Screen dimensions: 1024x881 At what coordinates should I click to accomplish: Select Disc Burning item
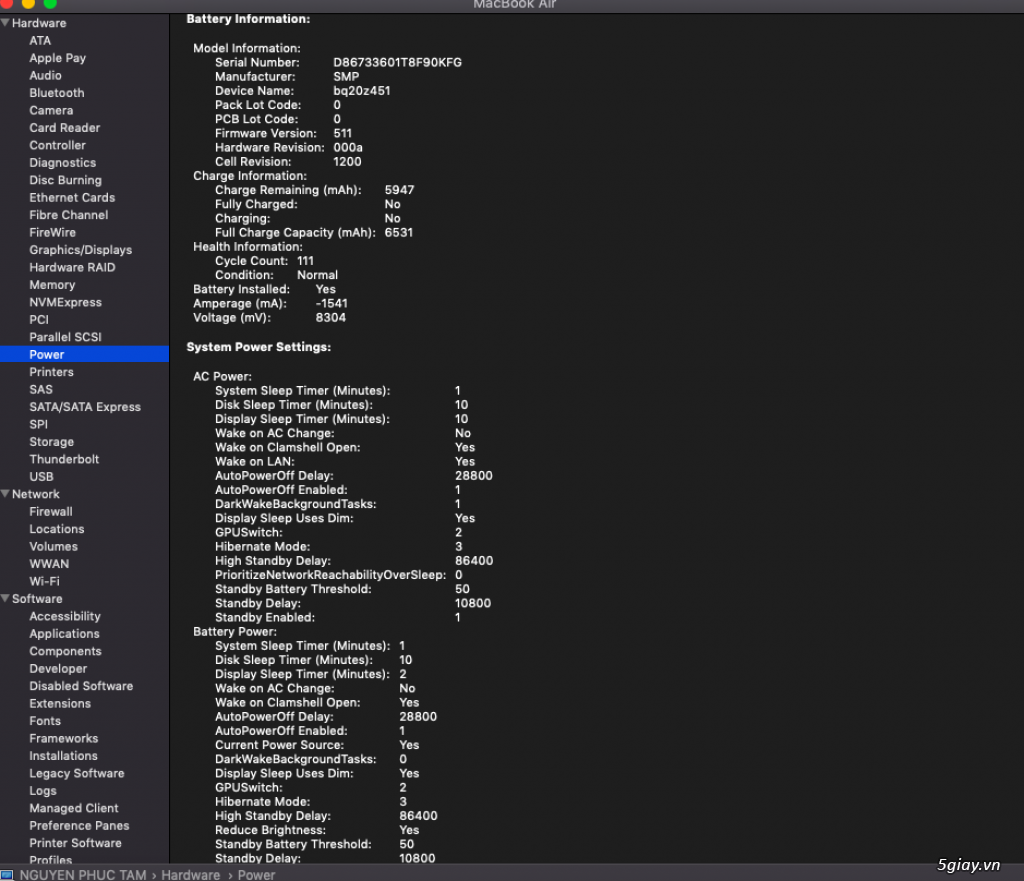[x=65, y=180]
